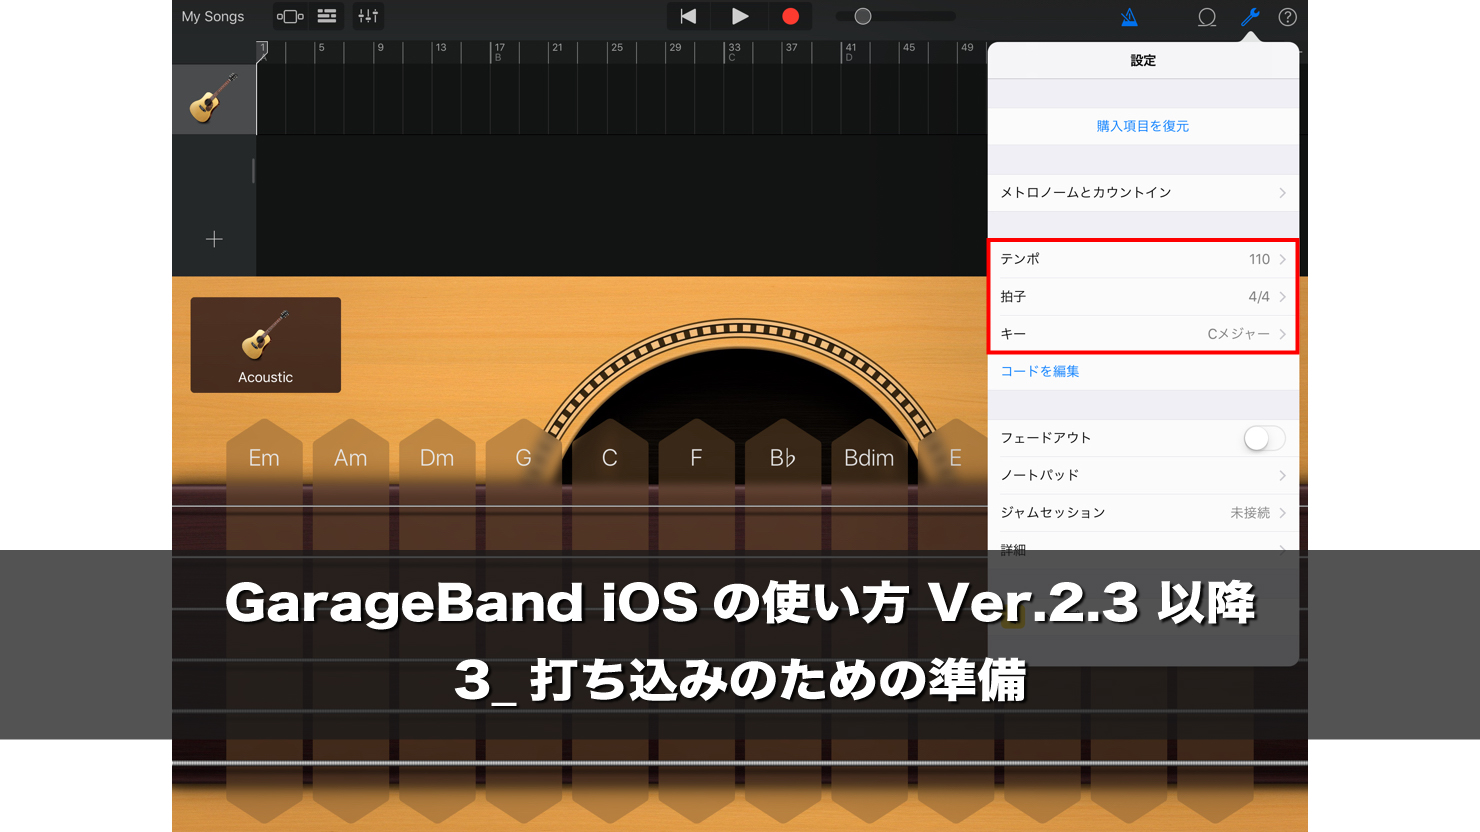Open the Acoustic instrument picker

pos(266,345)
